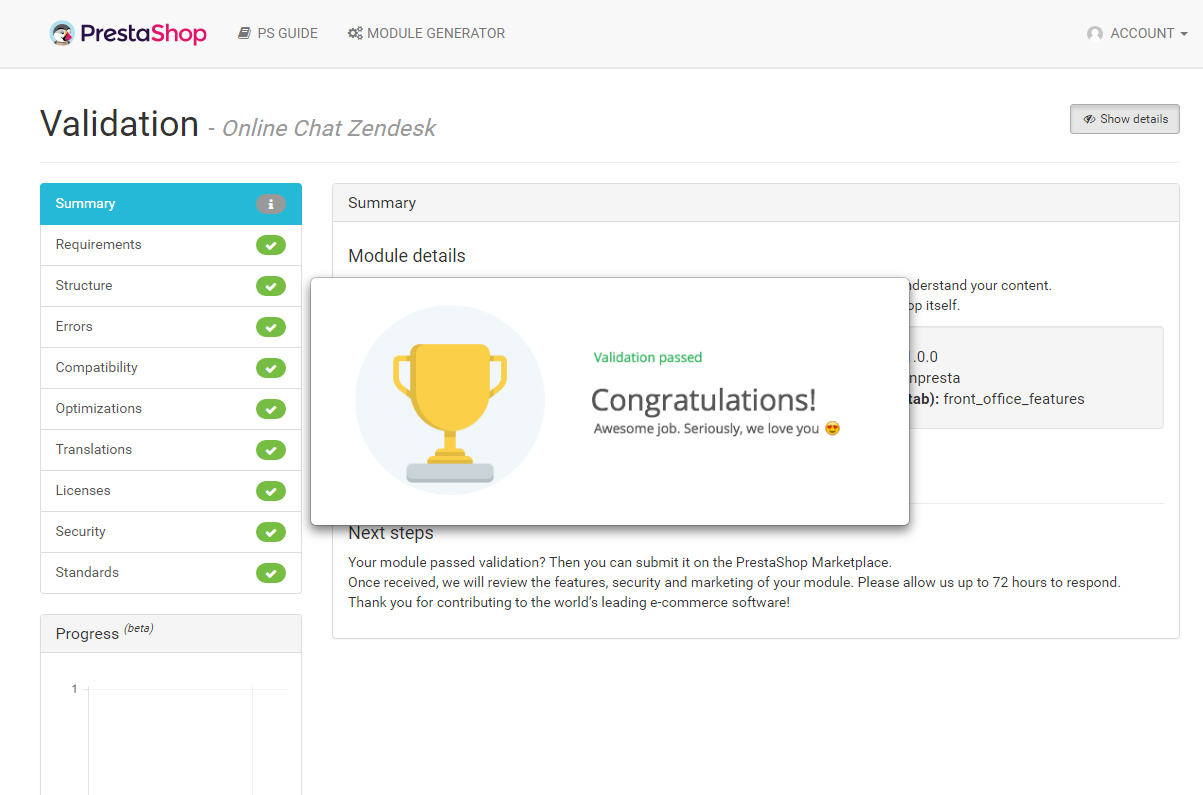Image resolution: width=1203 pixels, height=795 pixels.
Task: Open the Module Generator link
Action: [426, 33]
